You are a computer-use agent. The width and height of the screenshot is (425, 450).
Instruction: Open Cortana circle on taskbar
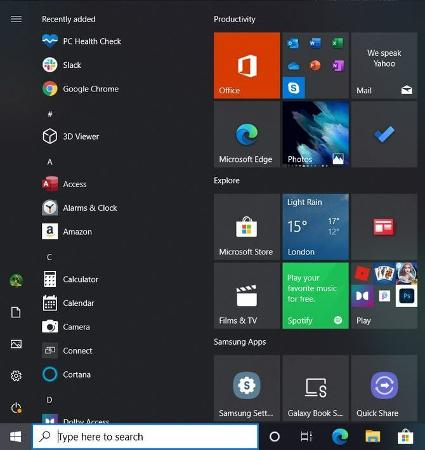[x=274, y=437]
